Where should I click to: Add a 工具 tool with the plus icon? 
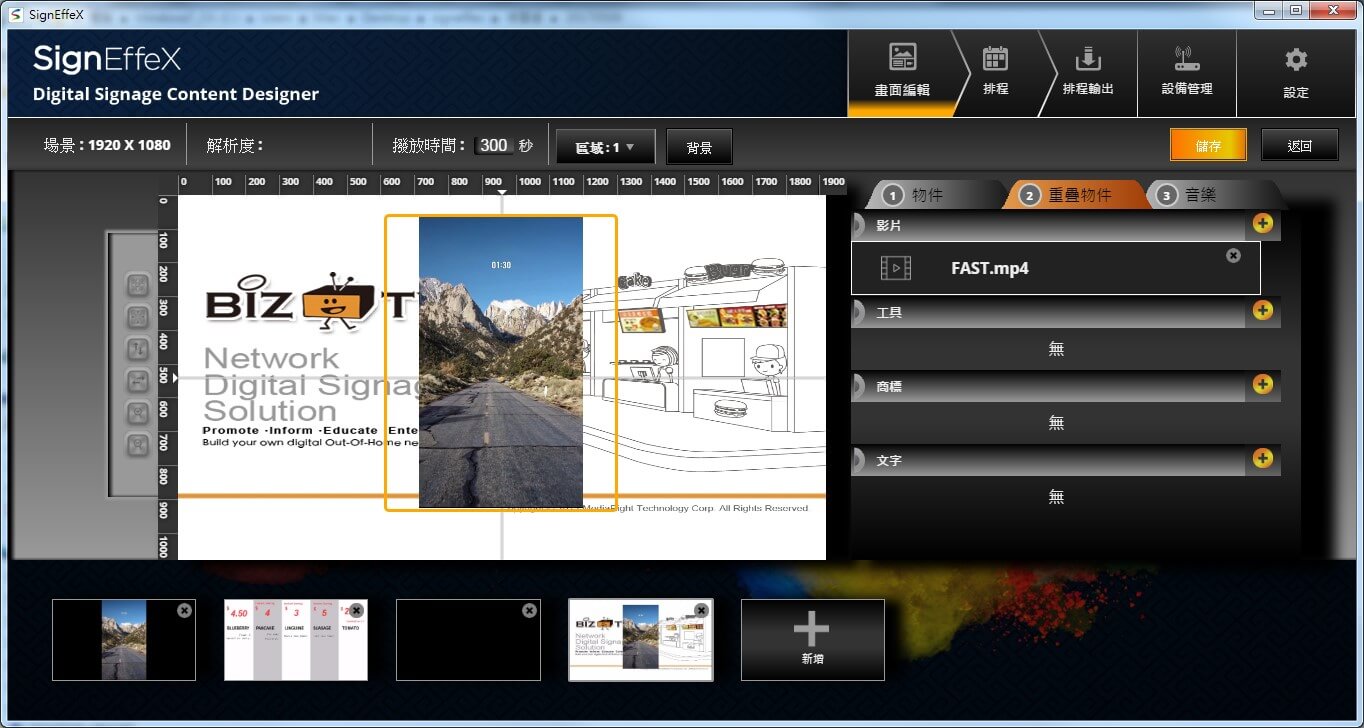(x=1262, y=310)
